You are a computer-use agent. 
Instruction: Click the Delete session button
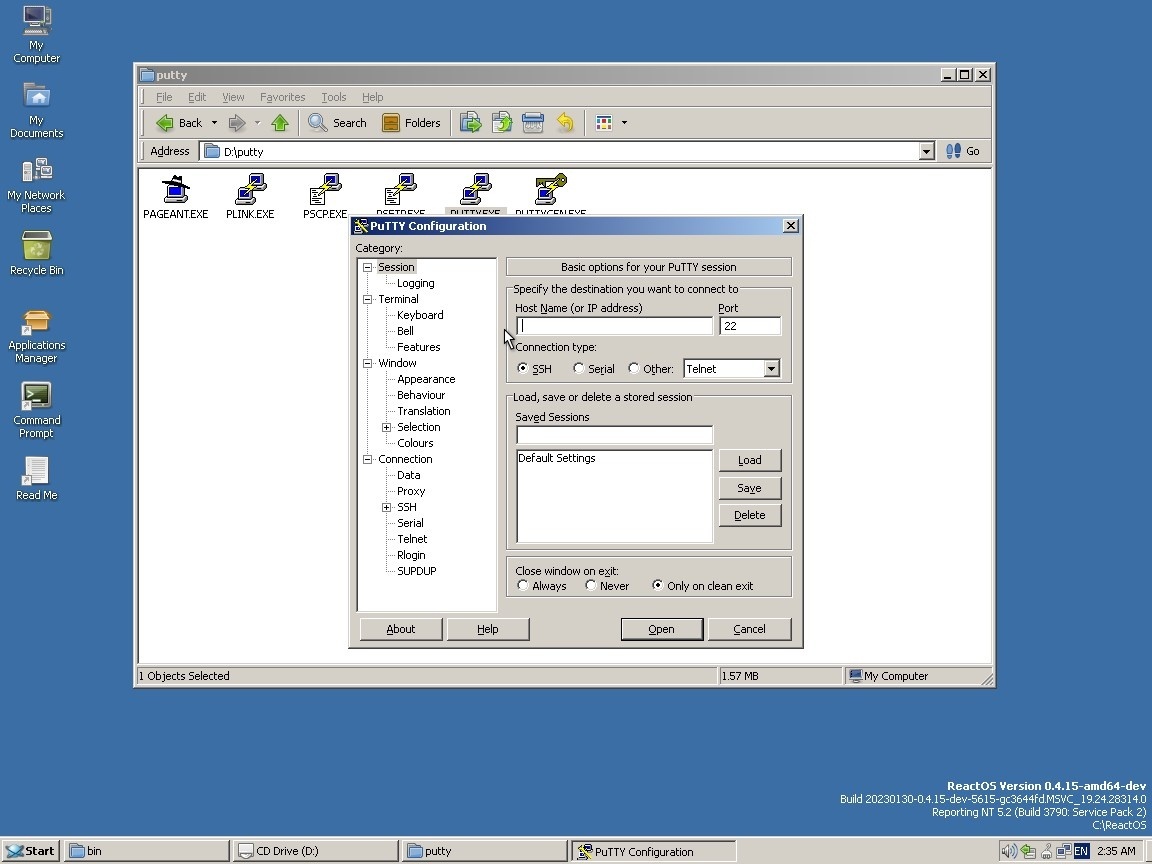coord(749,515)
